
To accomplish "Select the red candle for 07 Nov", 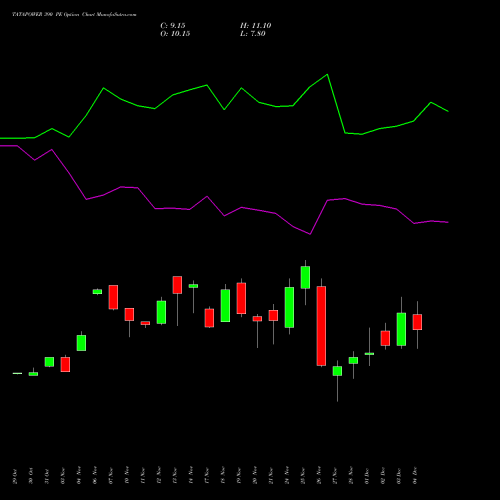I will coord(113,297).
